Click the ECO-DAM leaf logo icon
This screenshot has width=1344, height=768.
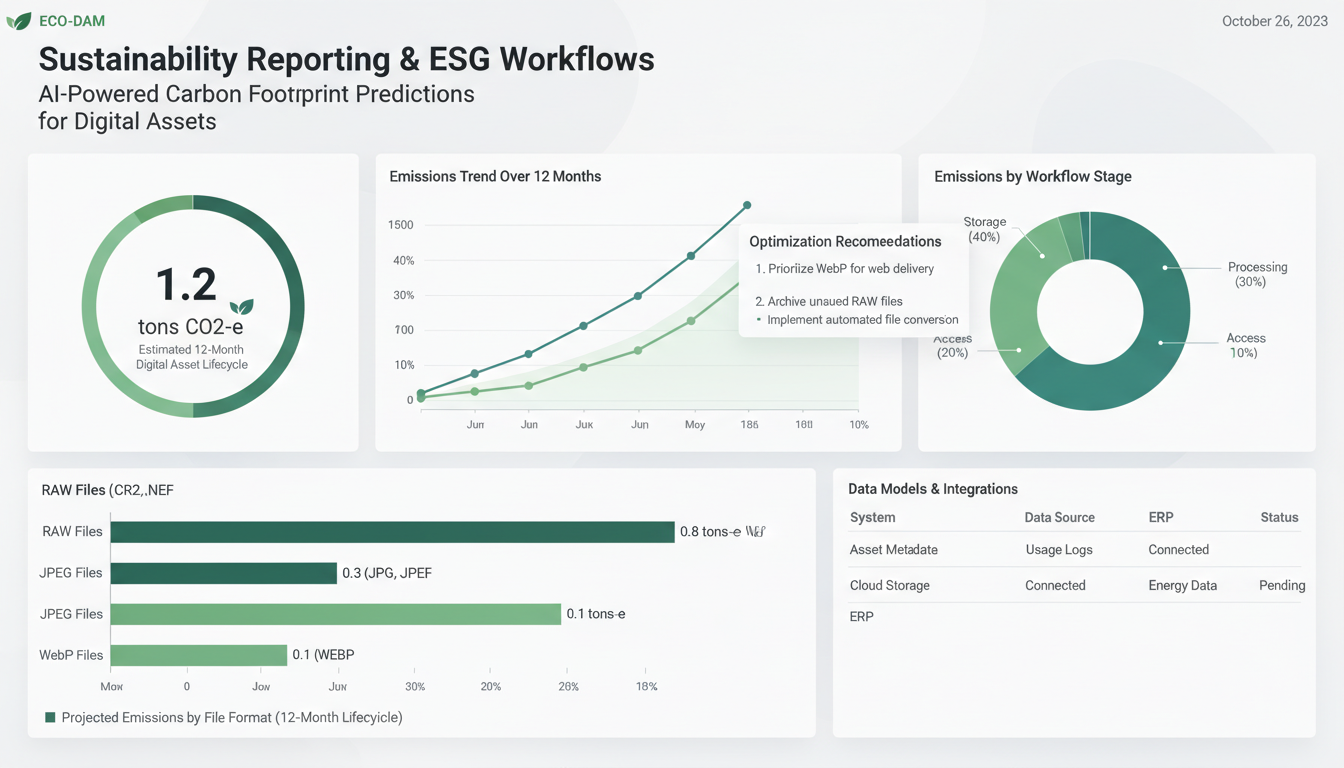tap(18, 20)
